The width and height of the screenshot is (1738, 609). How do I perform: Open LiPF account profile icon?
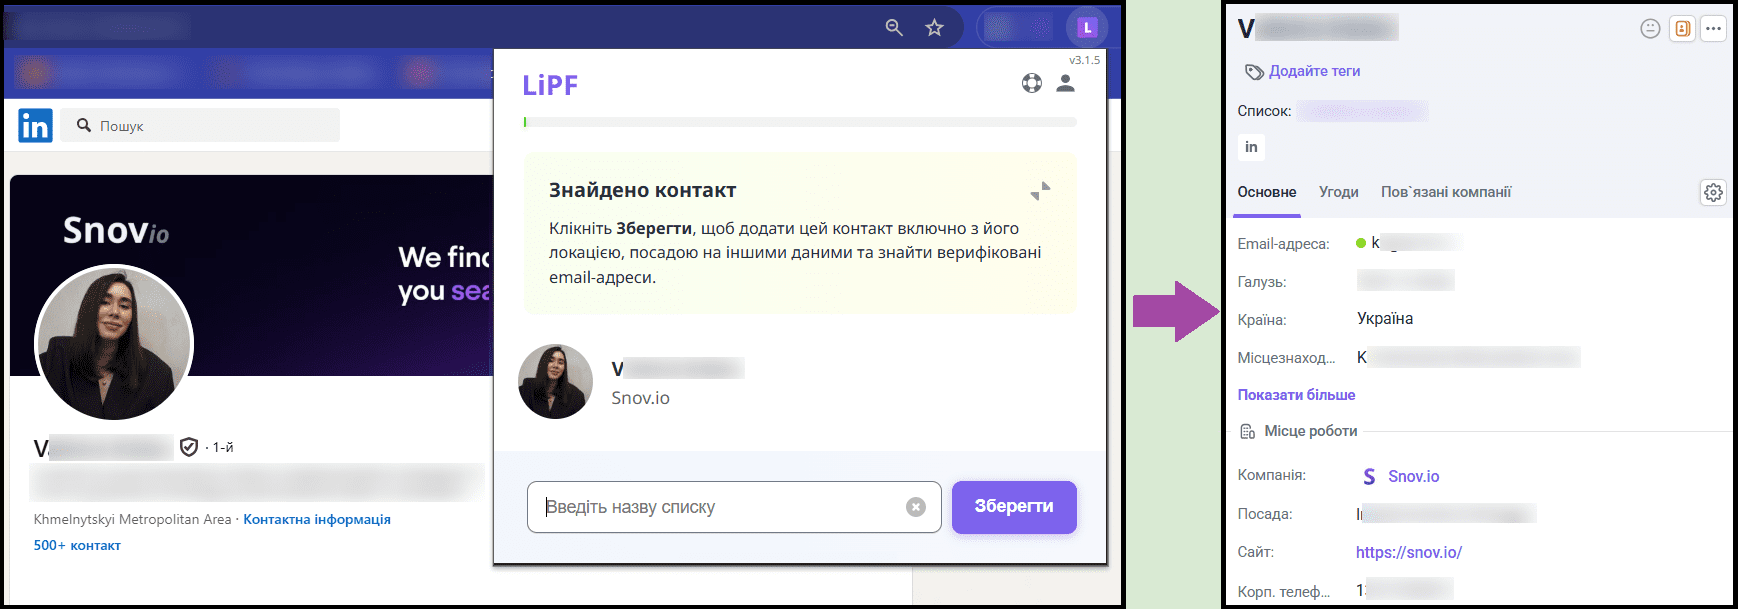(1065, 83)
